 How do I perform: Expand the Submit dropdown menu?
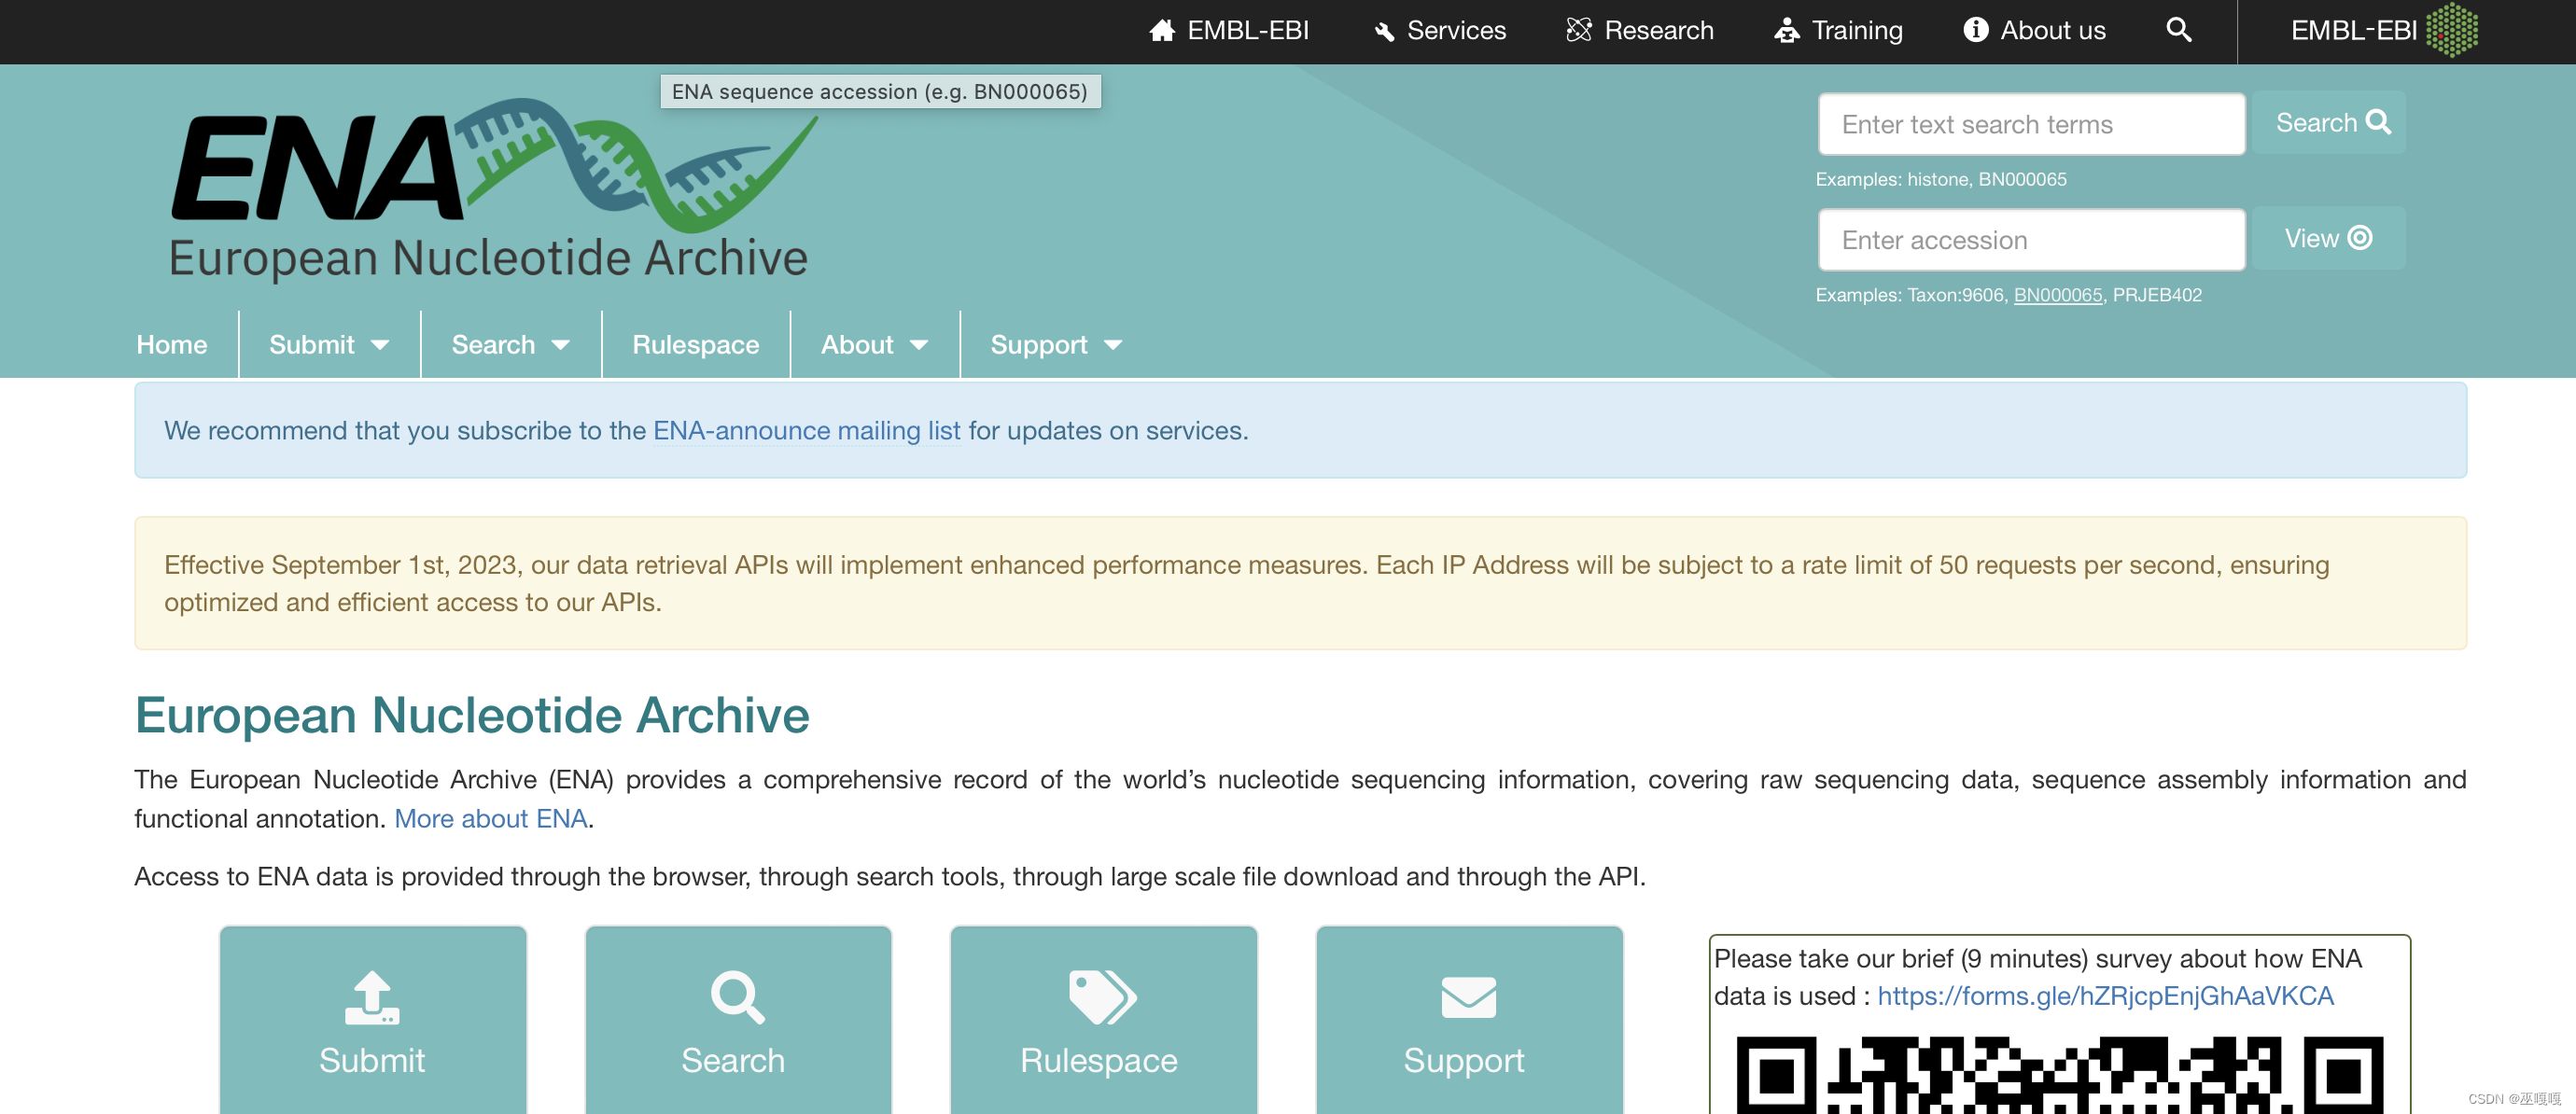click(x=329, y=344)
